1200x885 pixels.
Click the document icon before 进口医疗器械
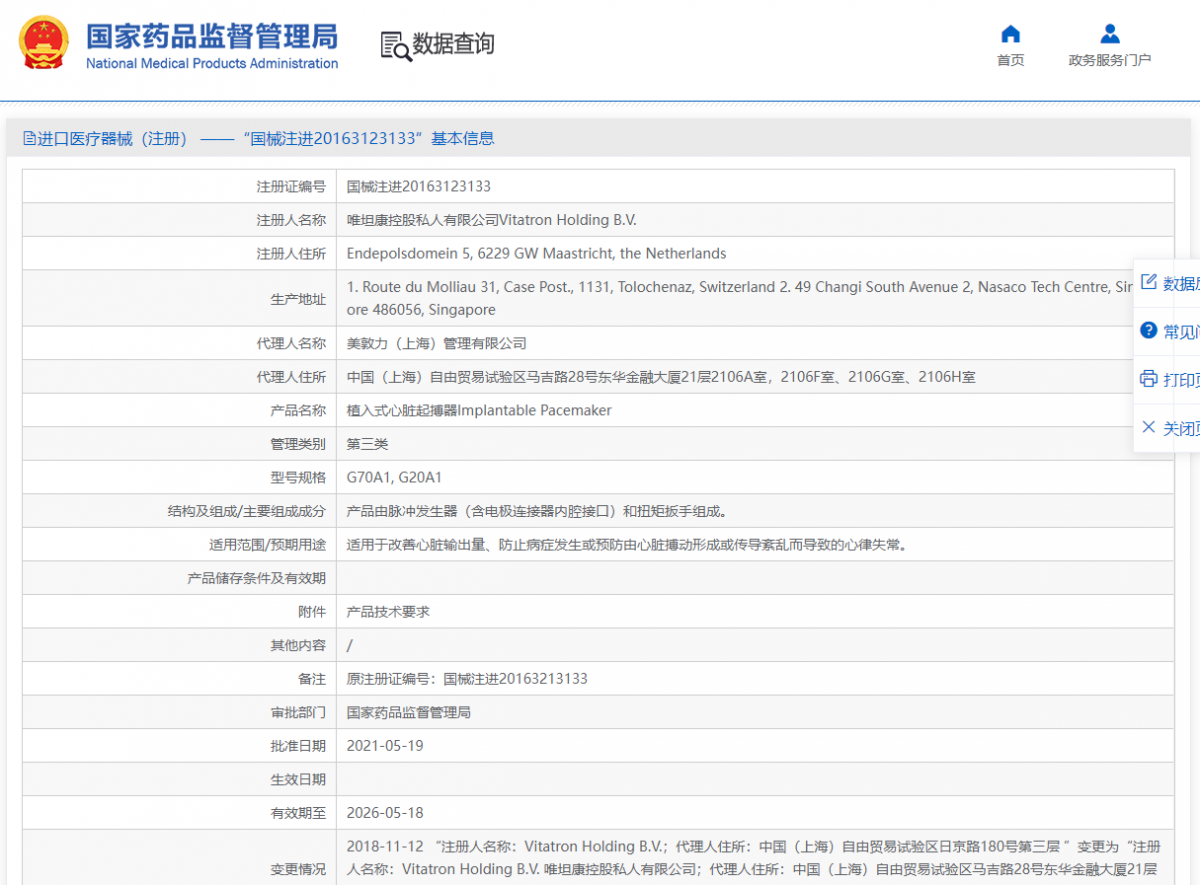tap(29, 139)
